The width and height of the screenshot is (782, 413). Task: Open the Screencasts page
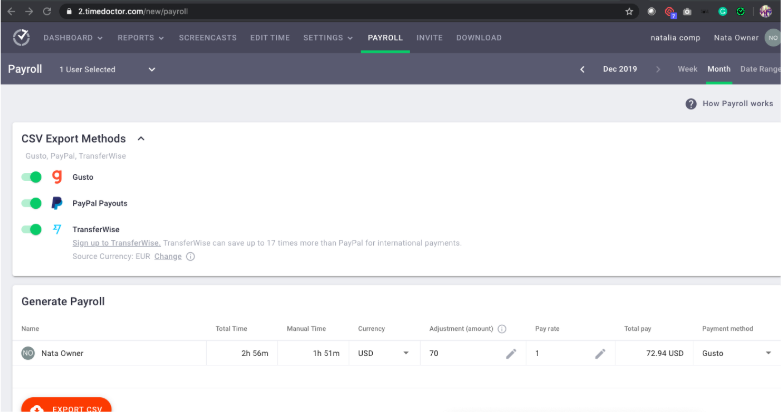pyautogui.click(x=207, y=38)
